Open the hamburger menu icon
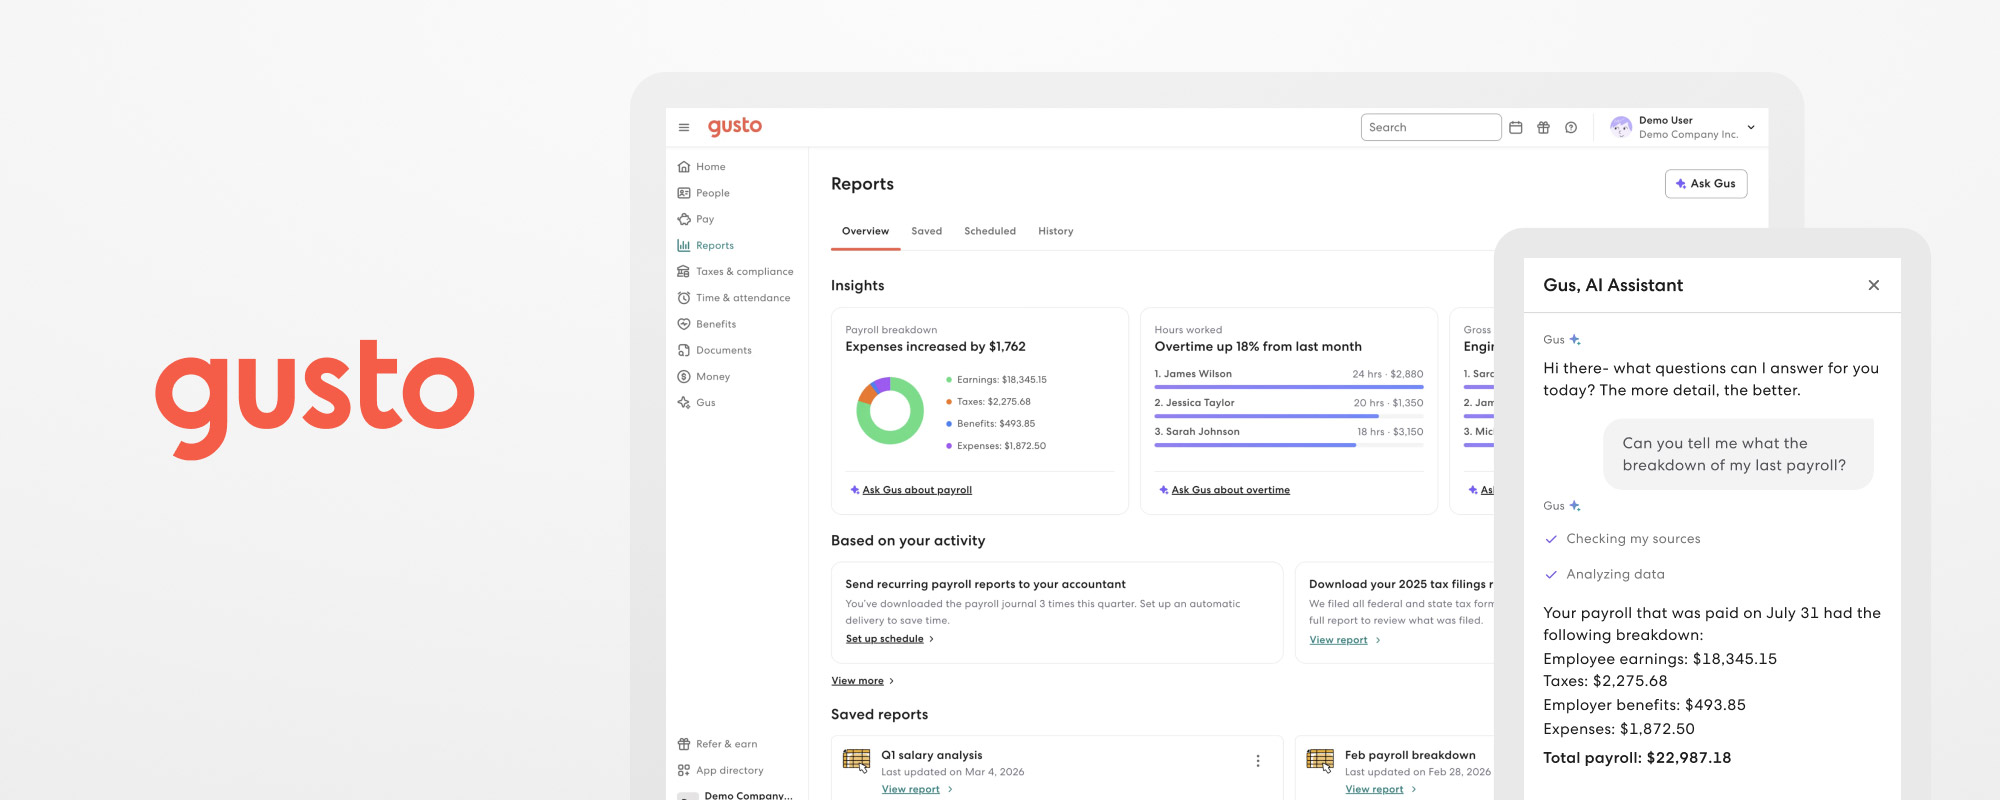This screenshot has height=800, width=2000. click(684, 127)
